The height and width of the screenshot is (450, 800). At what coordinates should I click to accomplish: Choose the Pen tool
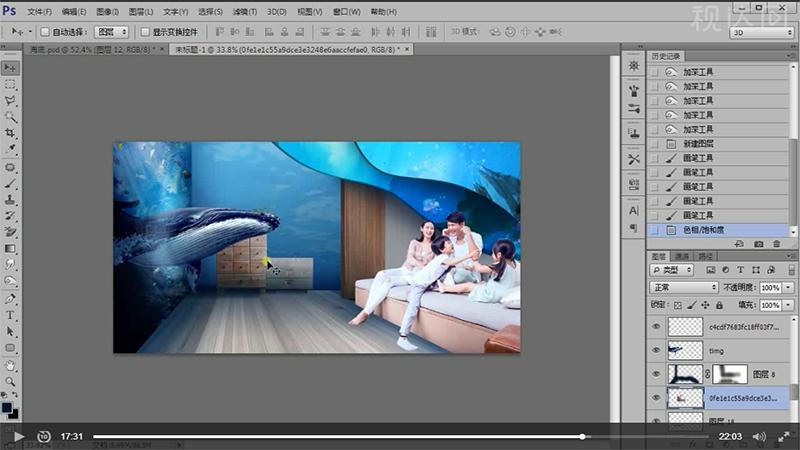10,298
